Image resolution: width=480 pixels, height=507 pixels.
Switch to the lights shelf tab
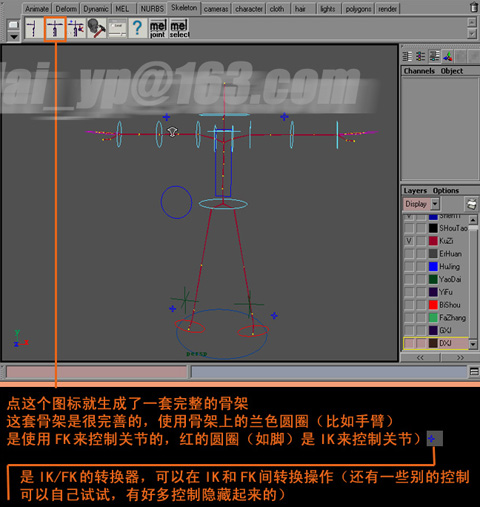pos(327,9)
